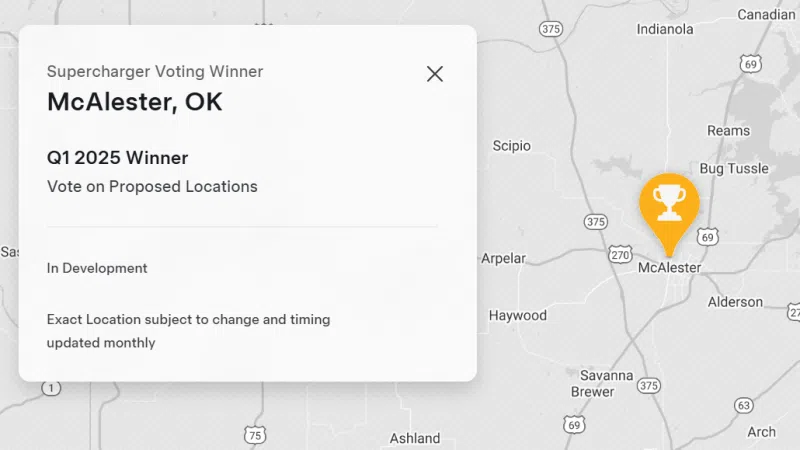Click the Bug Tussle map label
This screenshot has width=800, height=450.
pos(734,169)
